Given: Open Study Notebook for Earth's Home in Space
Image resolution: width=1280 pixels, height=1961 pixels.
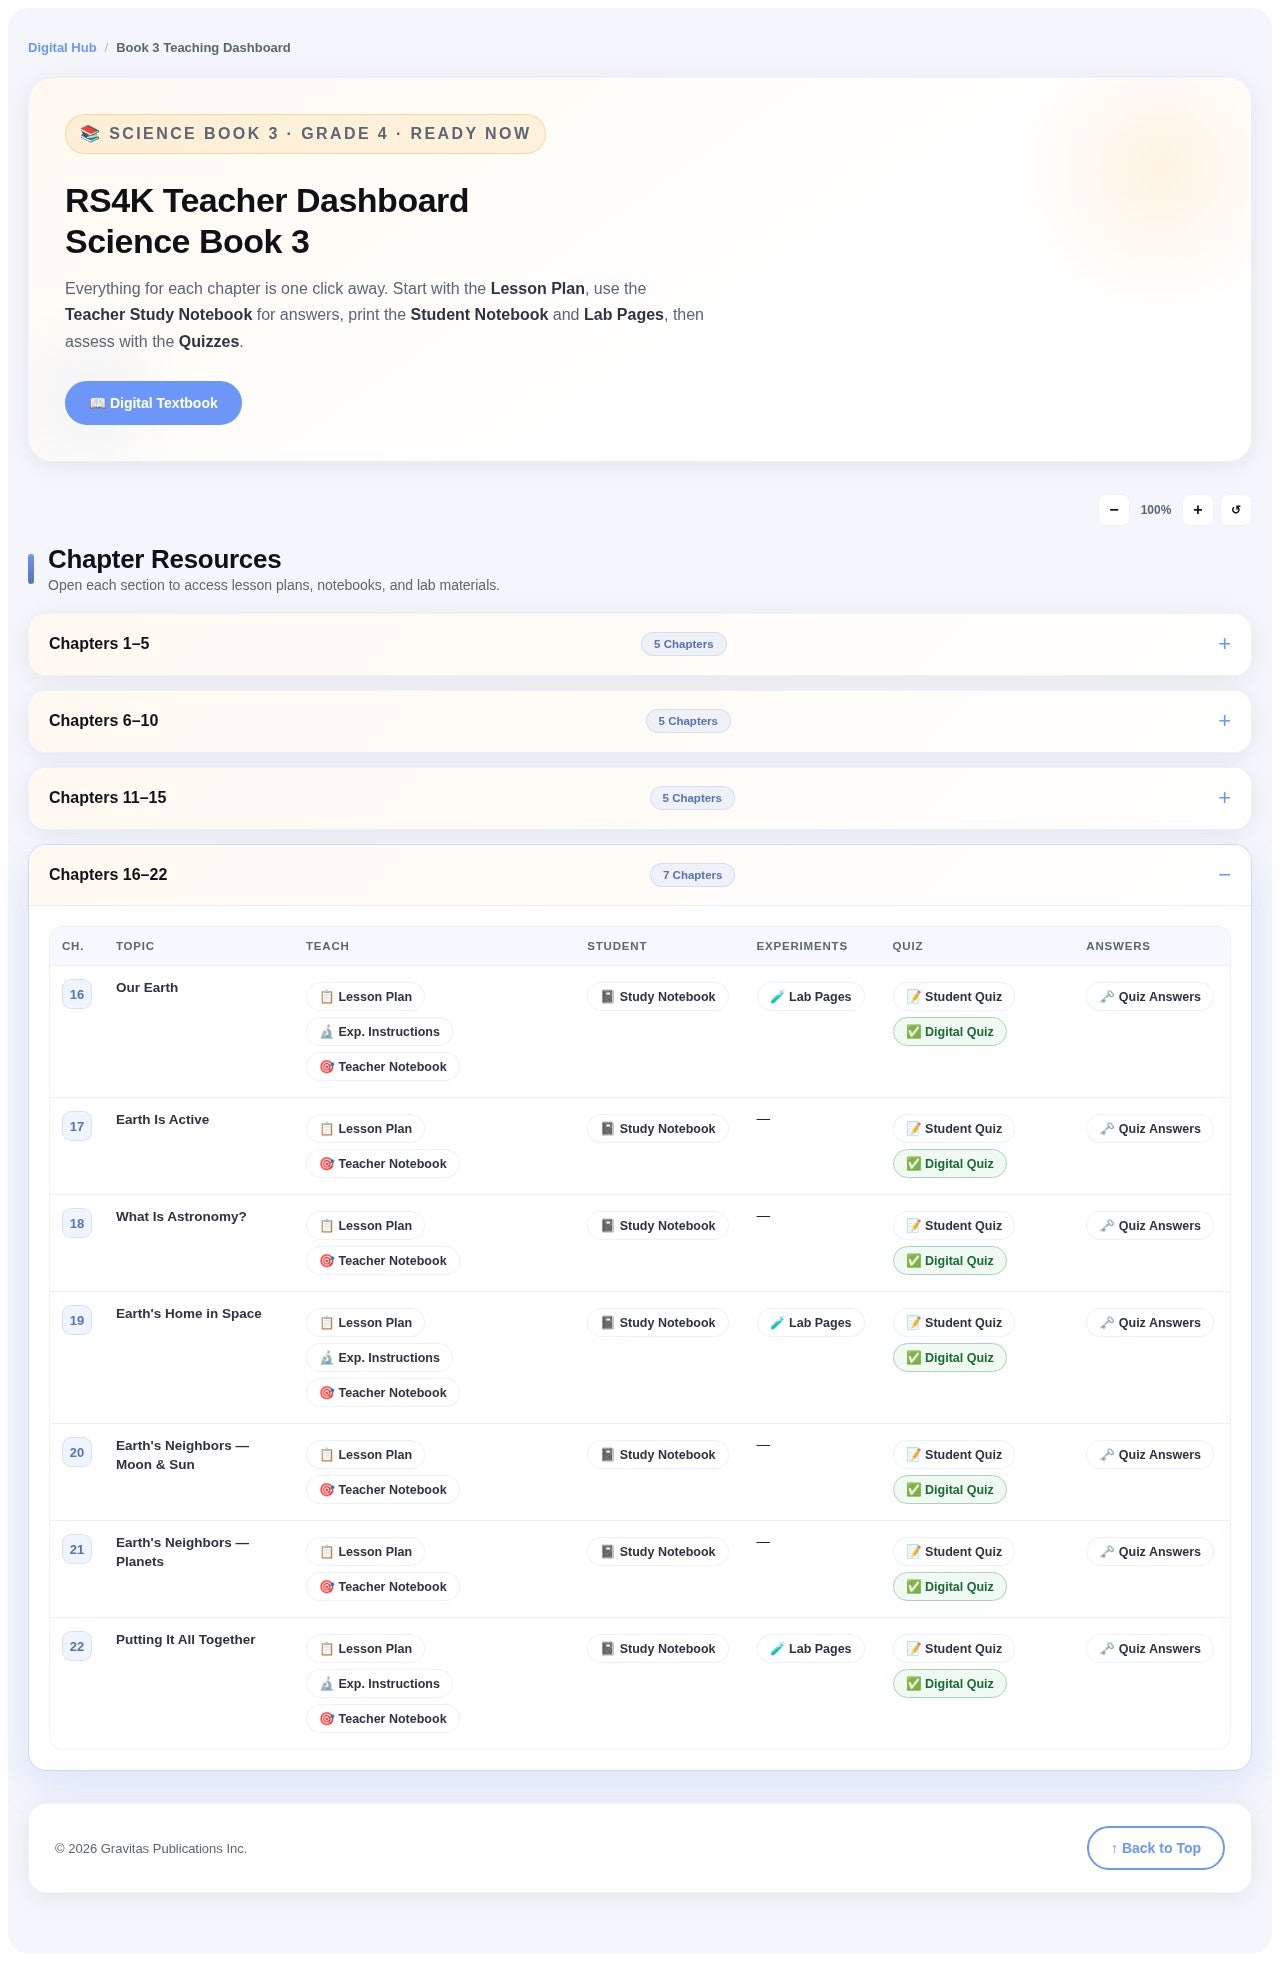Looking at the screenshot, I should pyautogui.click(x=658, y=1323).
